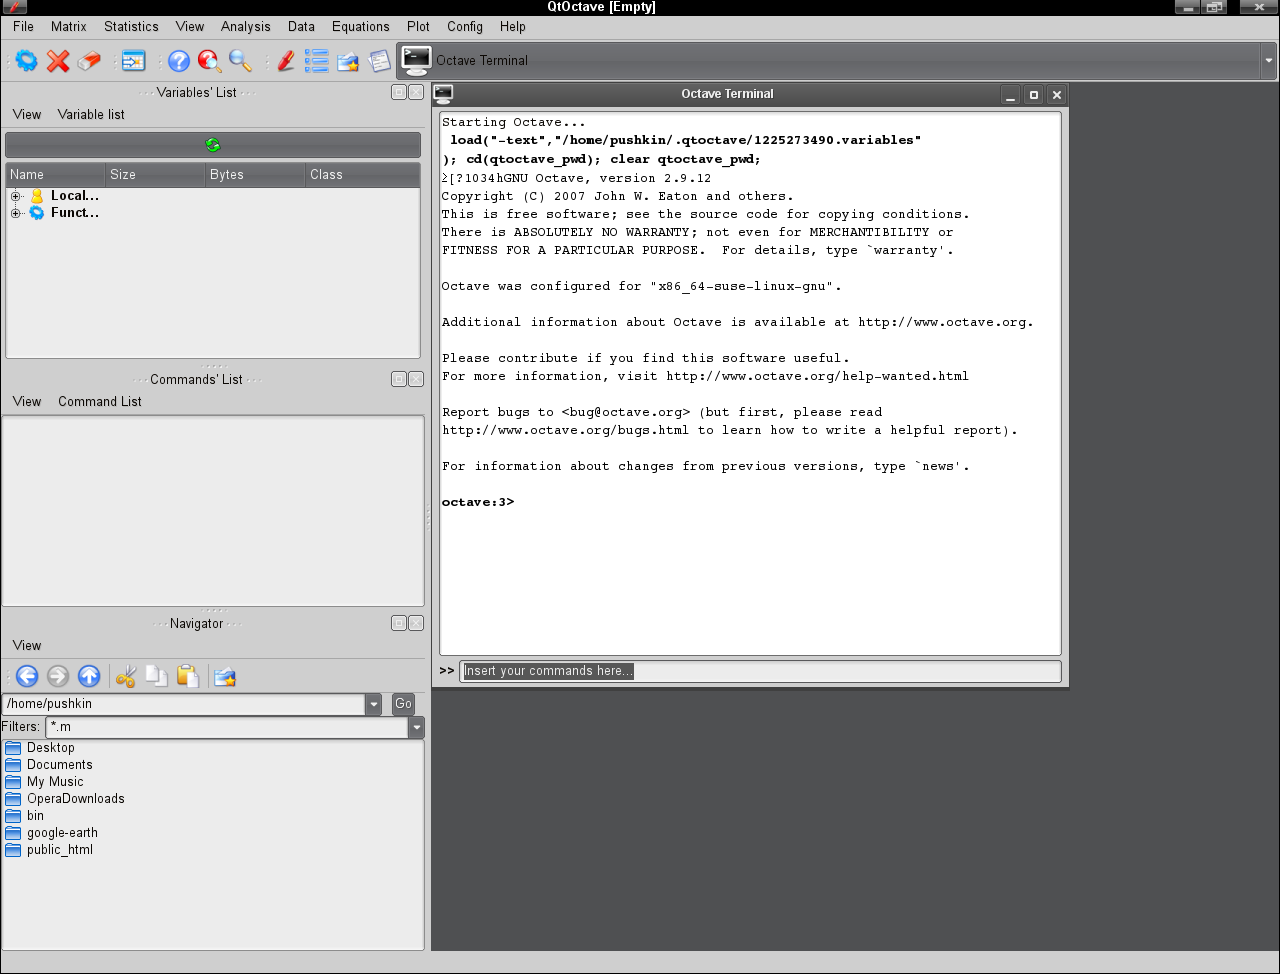The height and width of the screenshot is (974, 1280).
Task: Click the 'Insert your commands here' input field
Action: pyautogui.click(x=760, y=671)
